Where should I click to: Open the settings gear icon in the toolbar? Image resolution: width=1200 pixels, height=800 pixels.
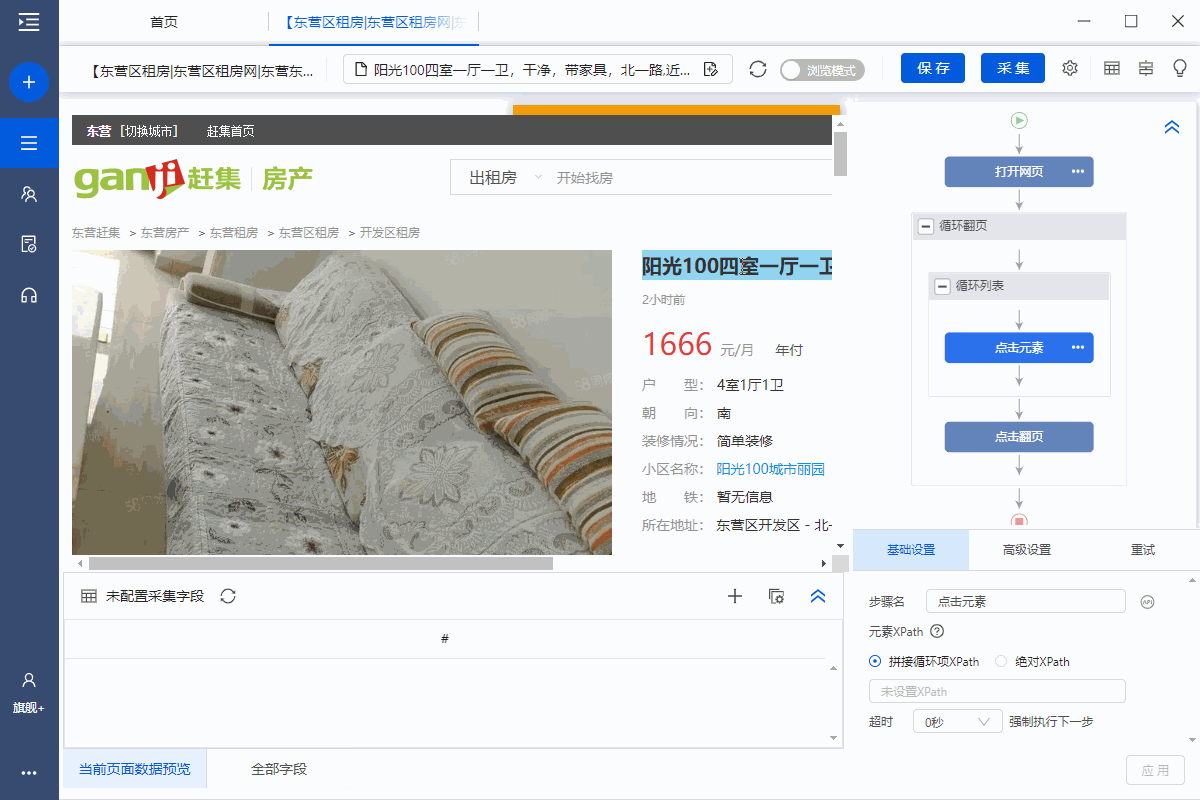pos(1070,68)
